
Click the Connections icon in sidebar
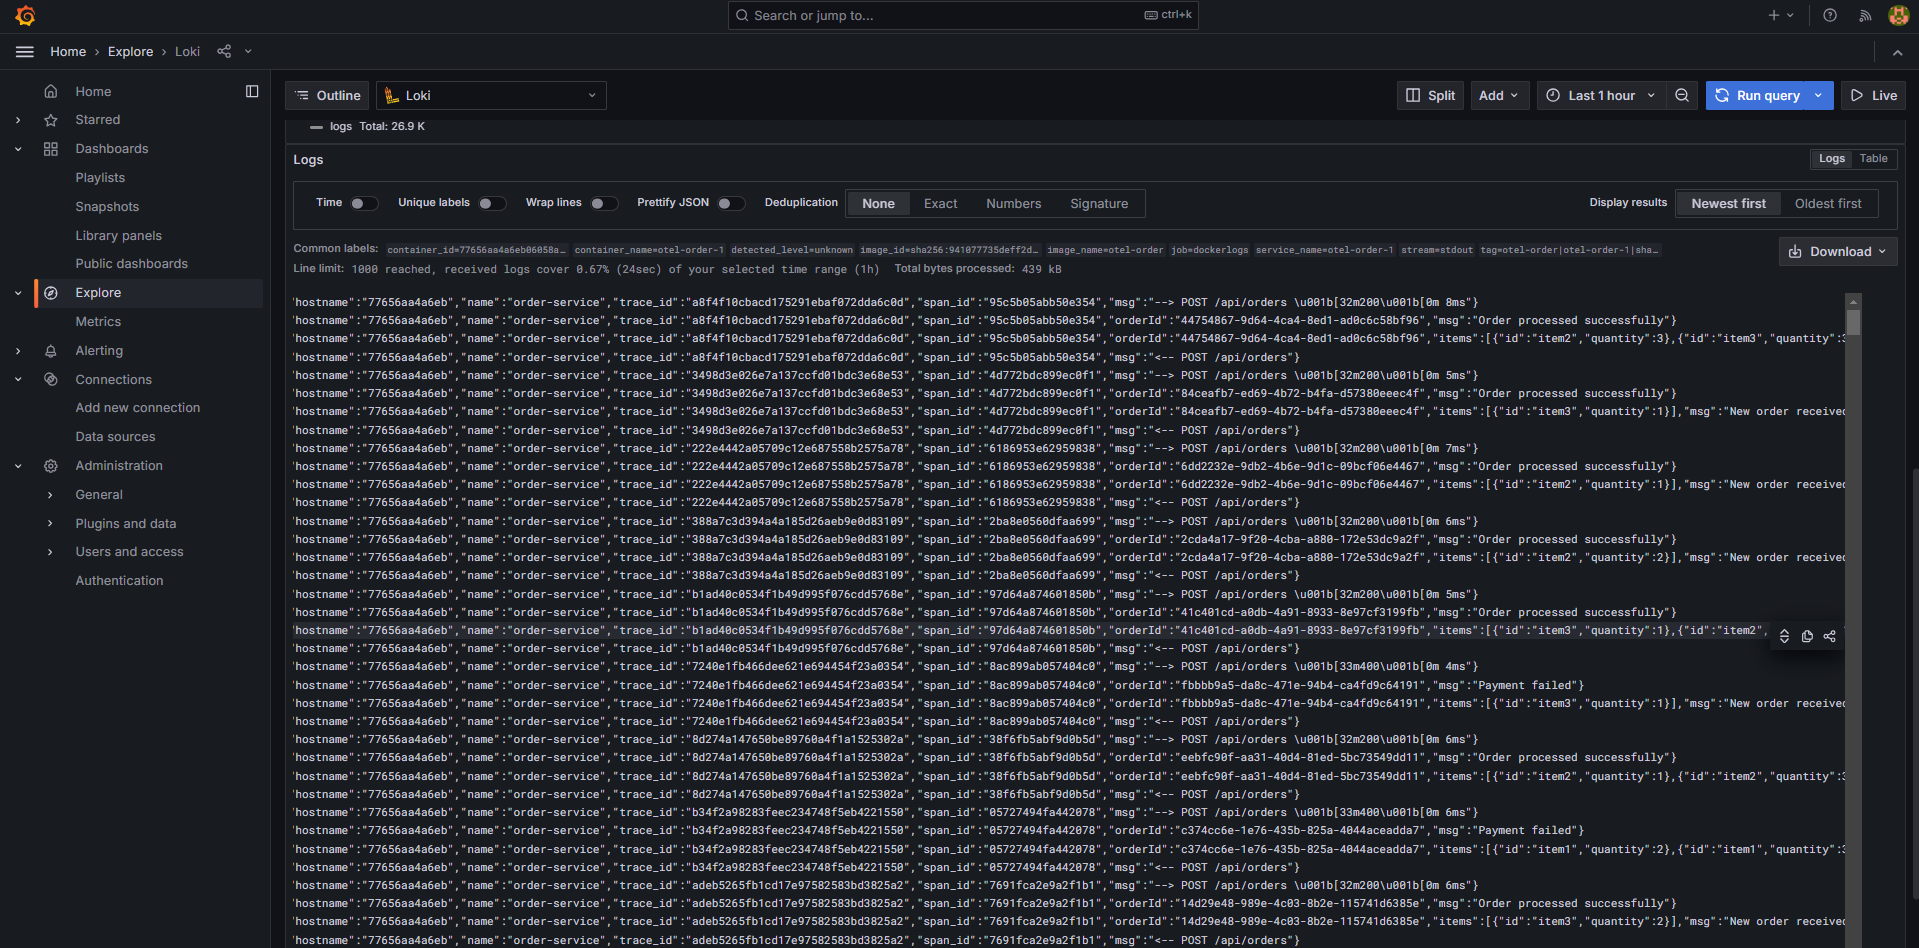coord(51,380)
